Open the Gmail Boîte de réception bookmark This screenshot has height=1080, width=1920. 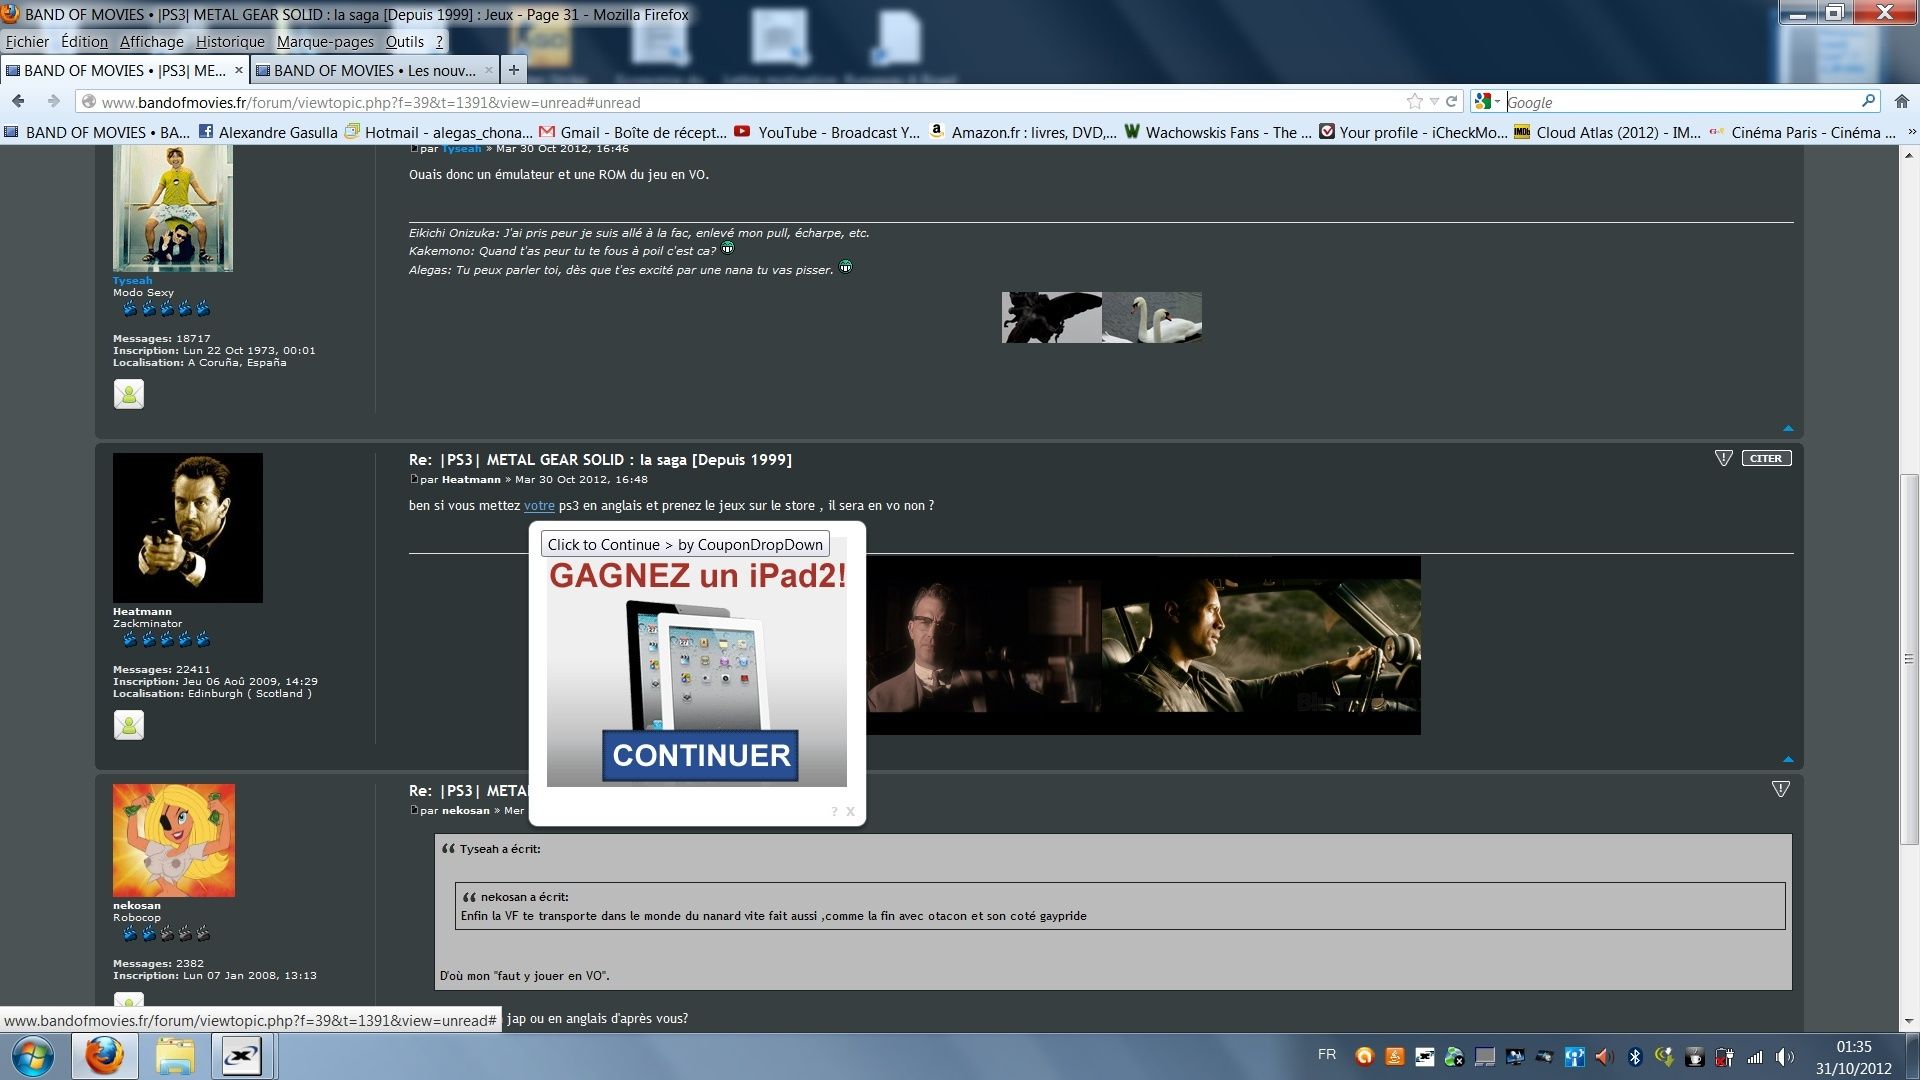[632, 132]
